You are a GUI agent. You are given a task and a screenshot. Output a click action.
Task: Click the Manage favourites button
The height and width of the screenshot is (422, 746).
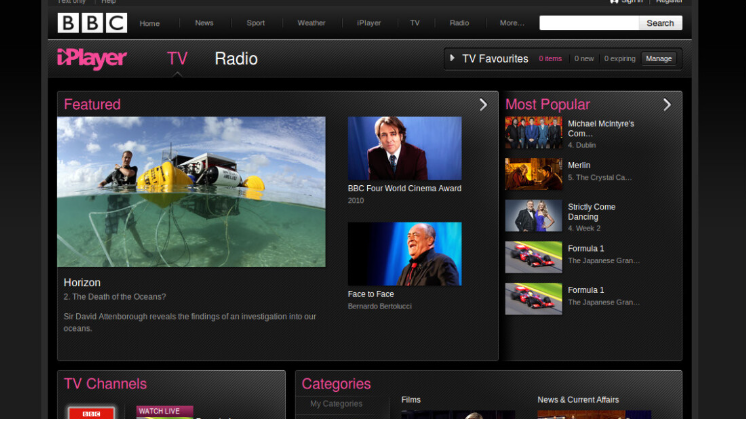(658, 59)
